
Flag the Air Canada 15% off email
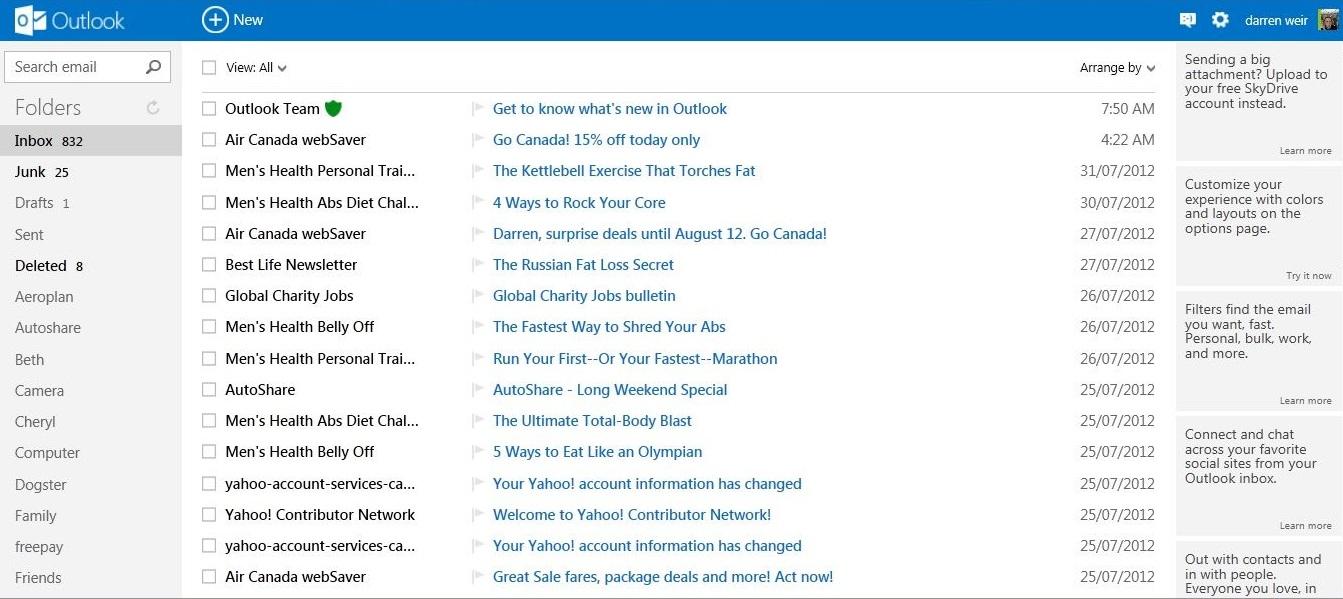point(477,140)
